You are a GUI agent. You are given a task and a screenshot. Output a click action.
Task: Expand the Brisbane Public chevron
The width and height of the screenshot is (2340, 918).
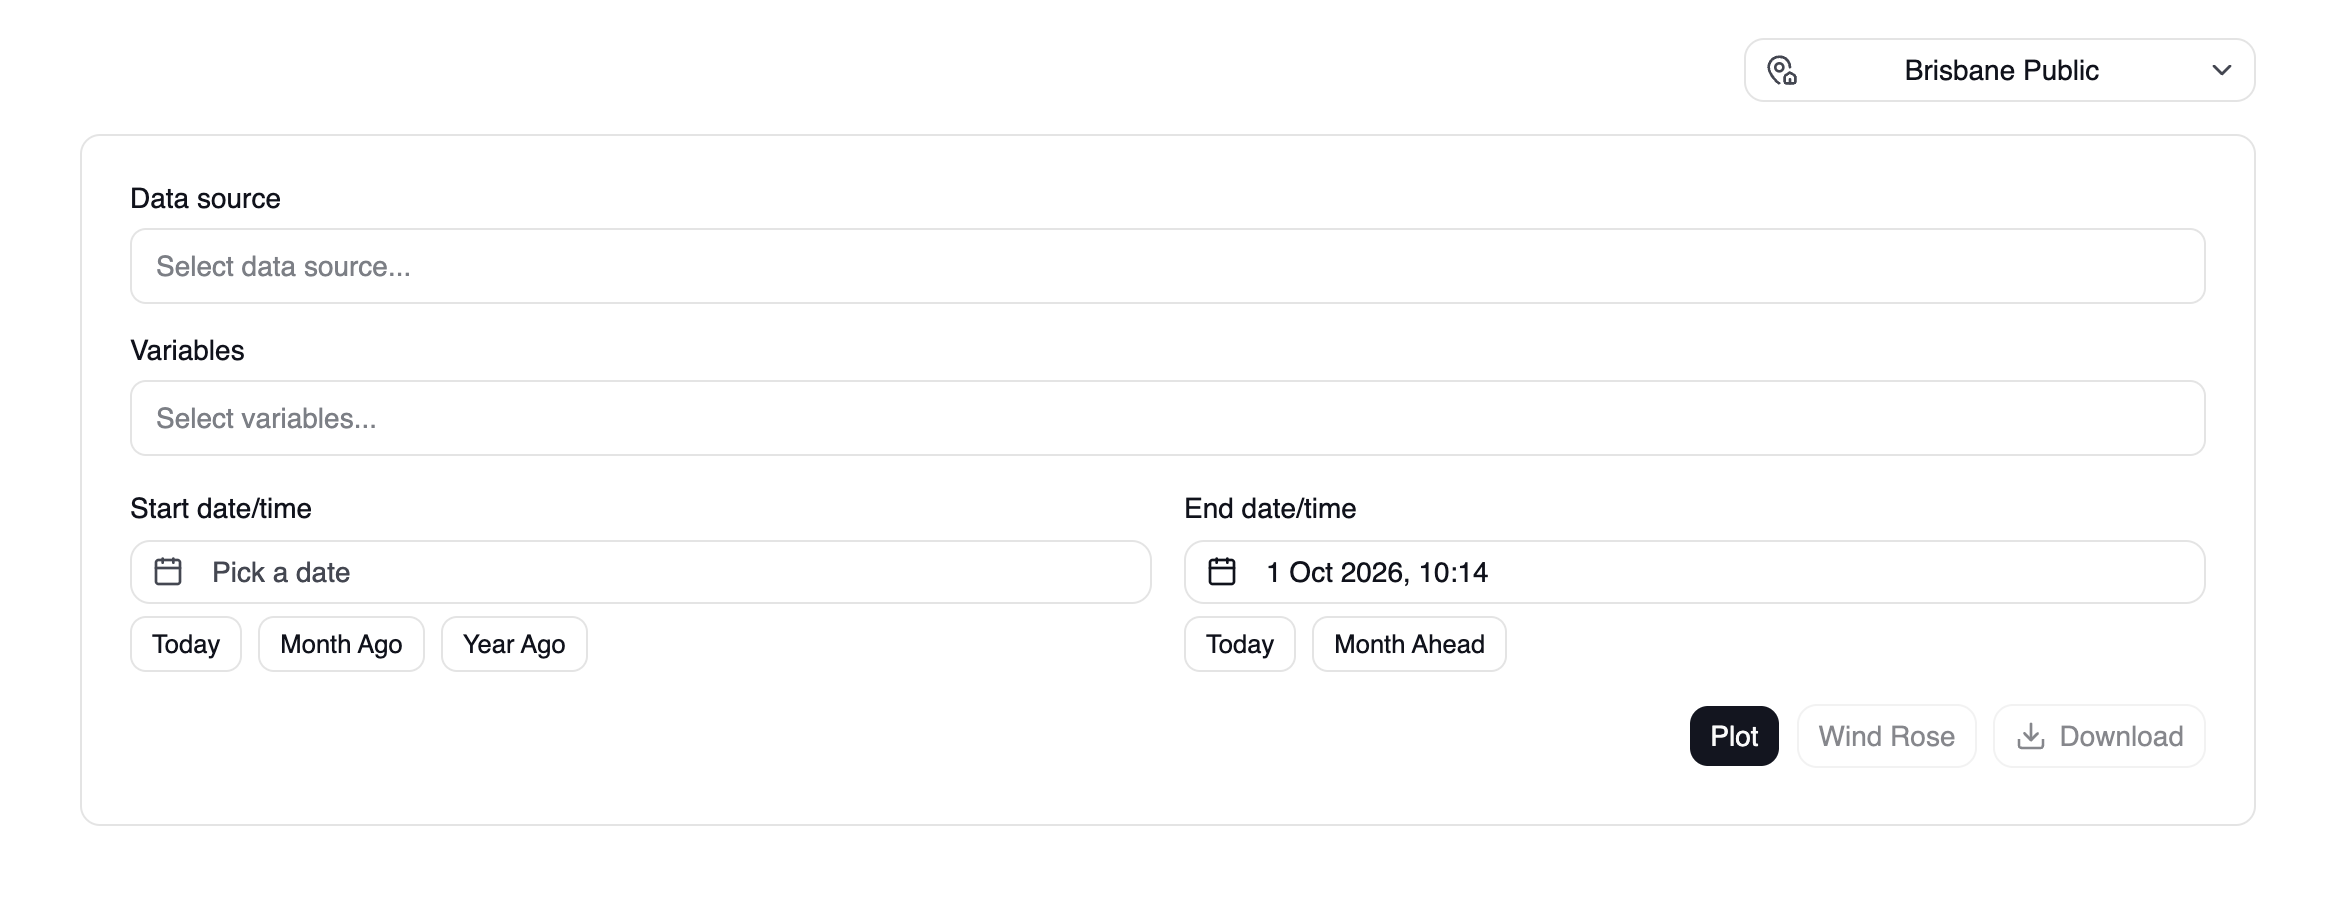(x=2222, y=70)
